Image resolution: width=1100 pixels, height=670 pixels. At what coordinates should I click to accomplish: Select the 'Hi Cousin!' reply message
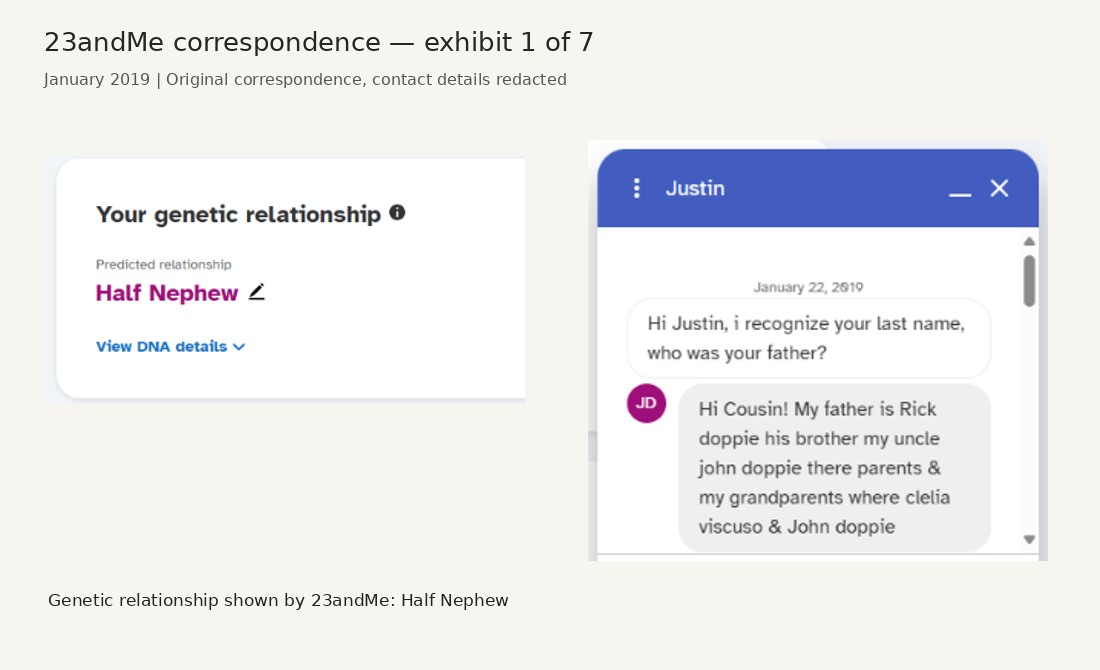click(834, 468)
